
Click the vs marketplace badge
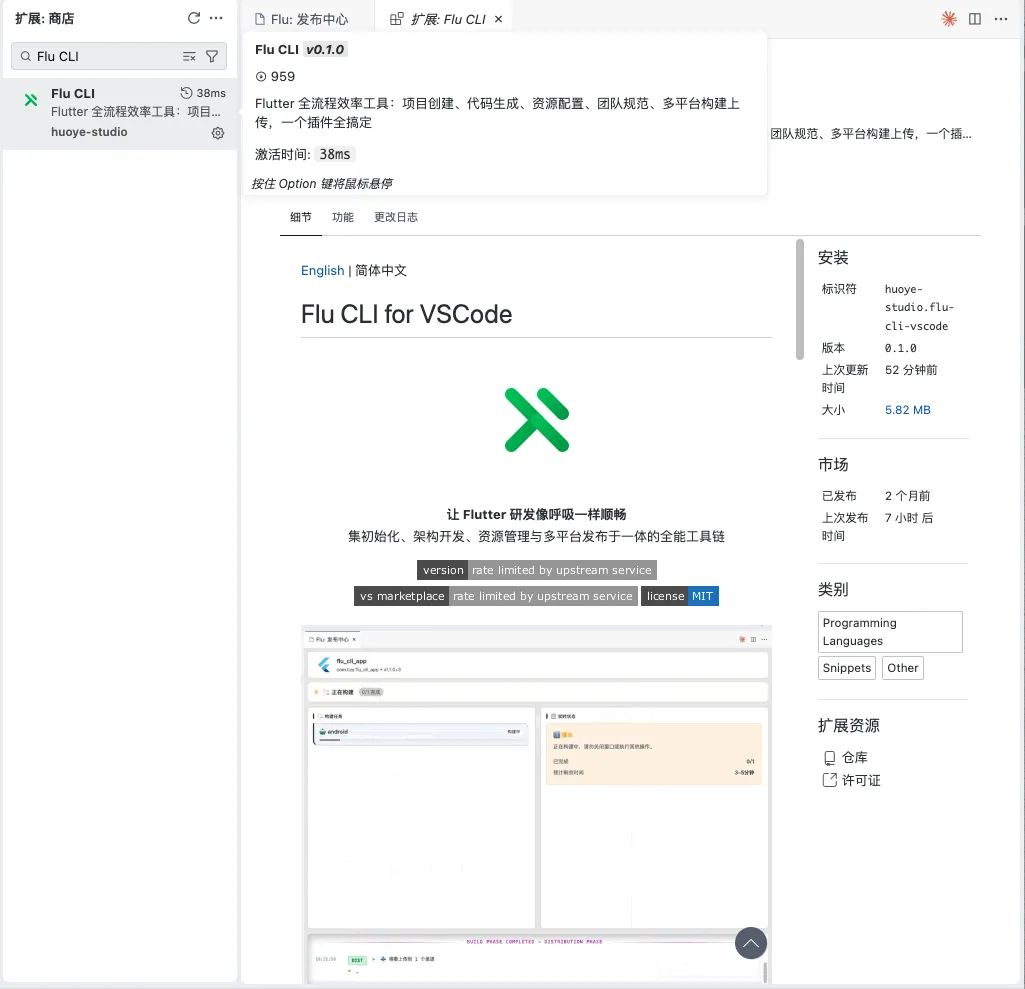[496, 596]
